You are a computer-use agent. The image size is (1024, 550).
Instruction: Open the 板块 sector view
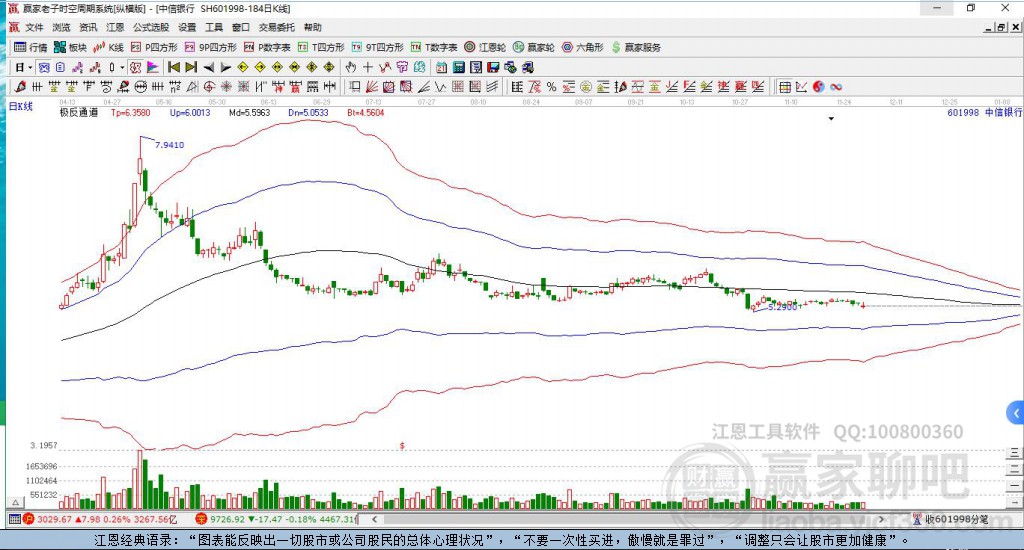point(71,47)
